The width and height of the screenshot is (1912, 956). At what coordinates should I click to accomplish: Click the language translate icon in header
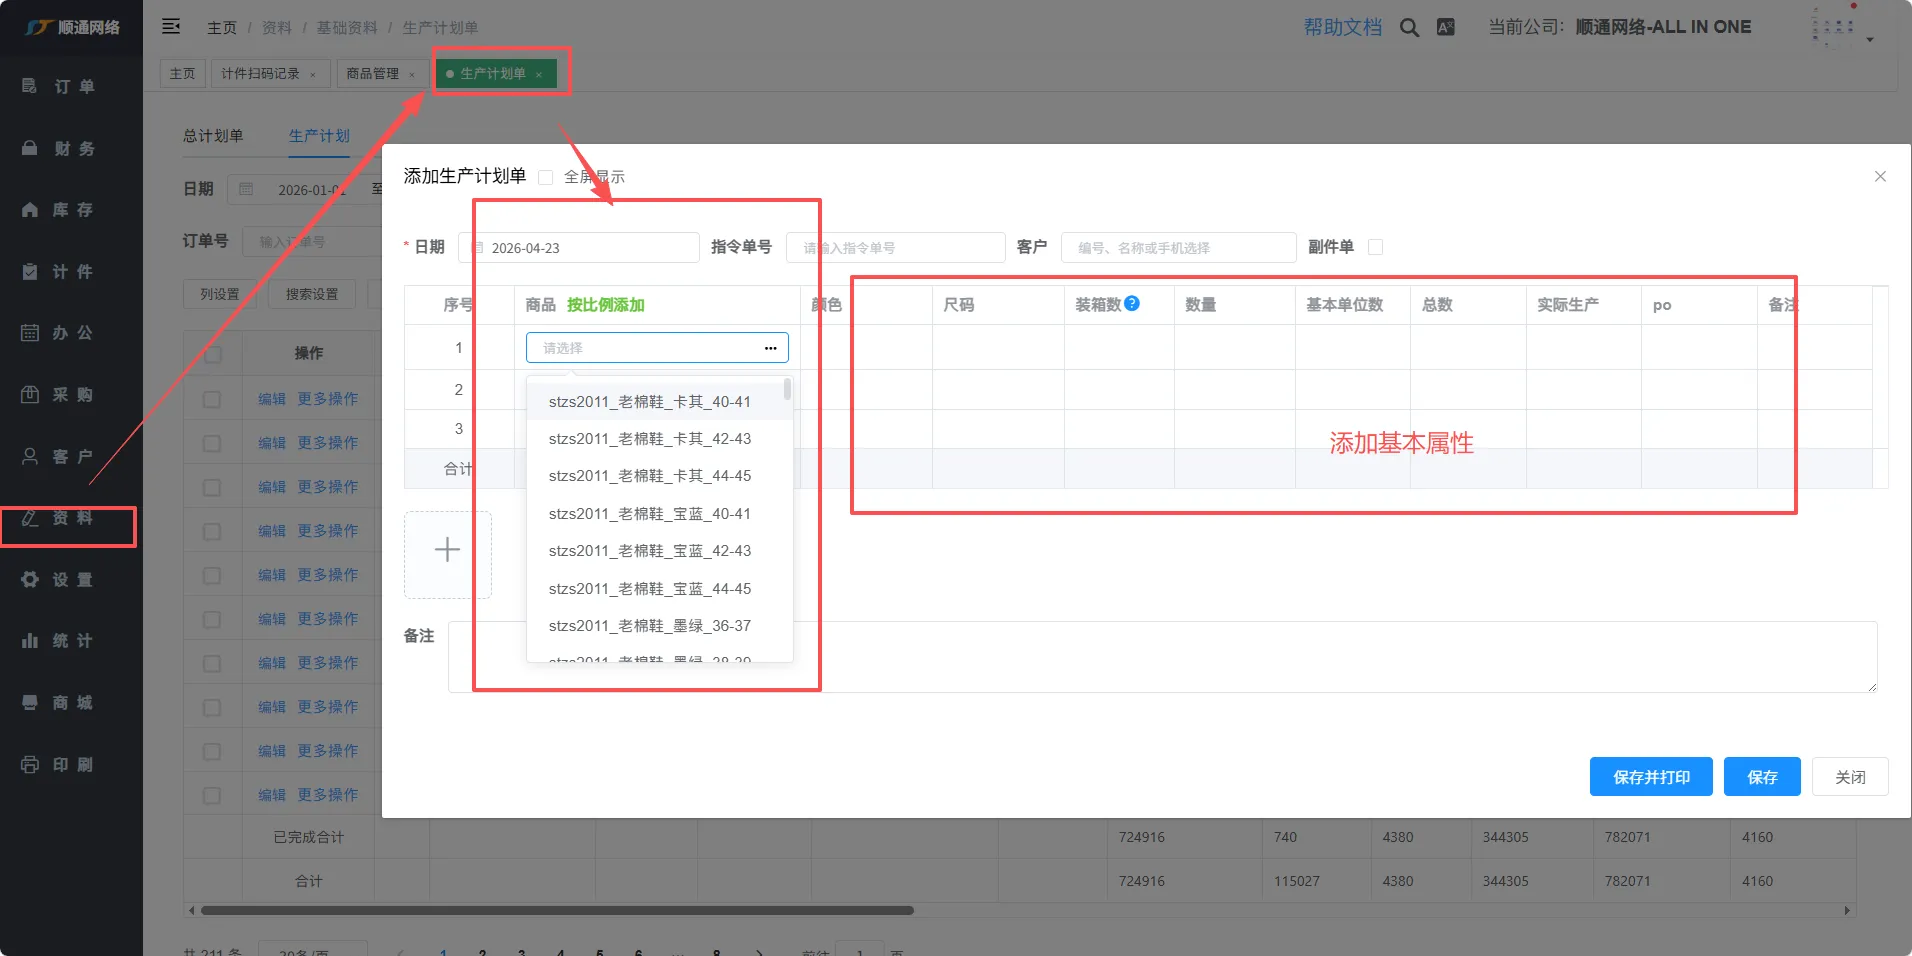(x=1446, y=28)
